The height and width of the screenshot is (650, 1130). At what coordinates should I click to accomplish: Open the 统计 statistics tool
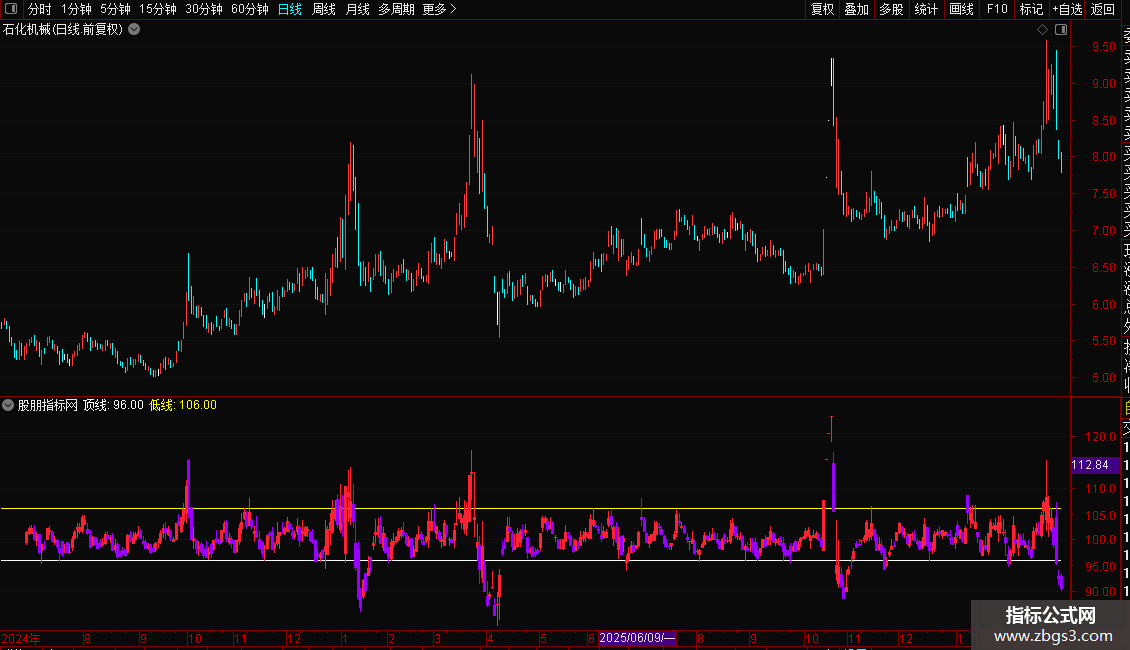pyautogui.click(x=926, y=9)
